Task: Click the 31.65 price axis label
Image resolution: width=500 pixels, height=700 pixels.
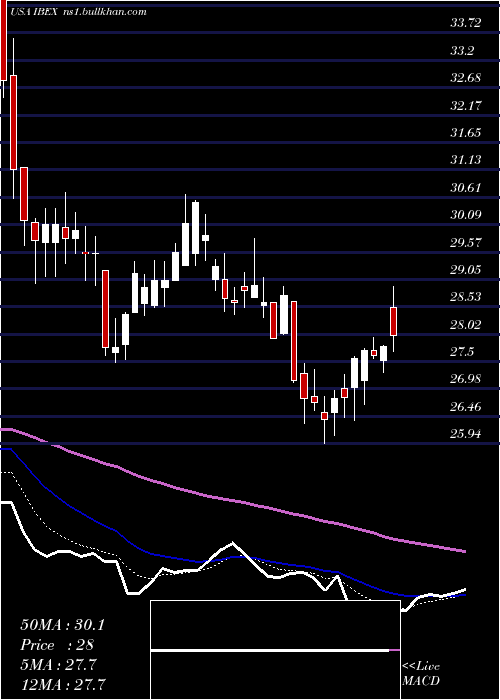Action: point(466,133)
